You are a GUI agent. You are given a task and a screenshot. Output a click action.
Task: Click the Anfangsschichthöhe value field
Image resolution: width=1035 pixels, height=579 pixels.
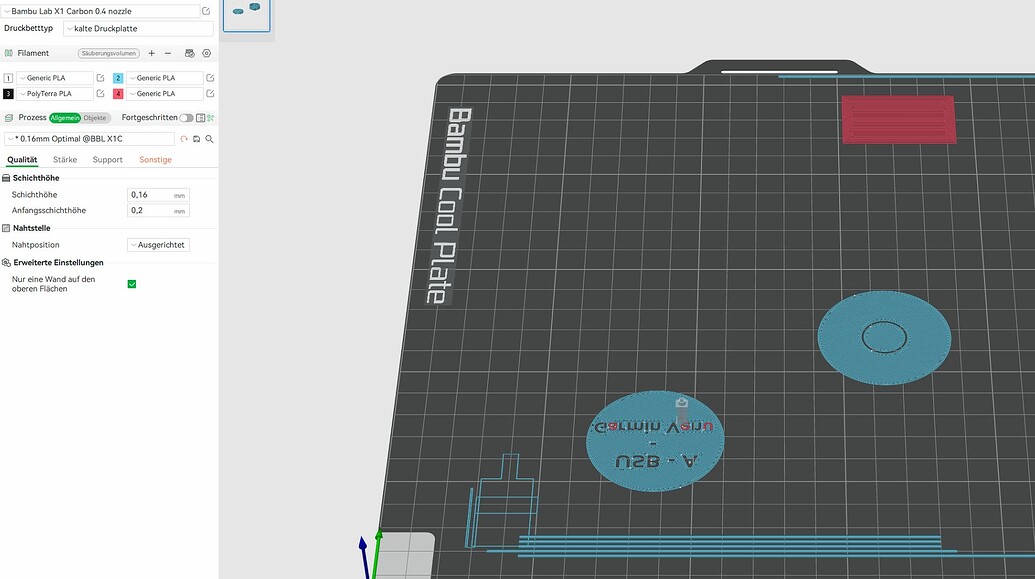pos(158,211)
